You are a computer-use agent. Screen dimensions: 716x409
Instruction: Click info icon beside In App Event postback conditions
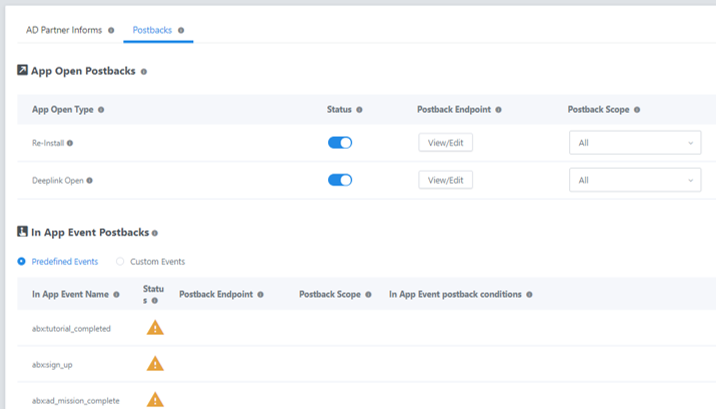click(529, 295)
